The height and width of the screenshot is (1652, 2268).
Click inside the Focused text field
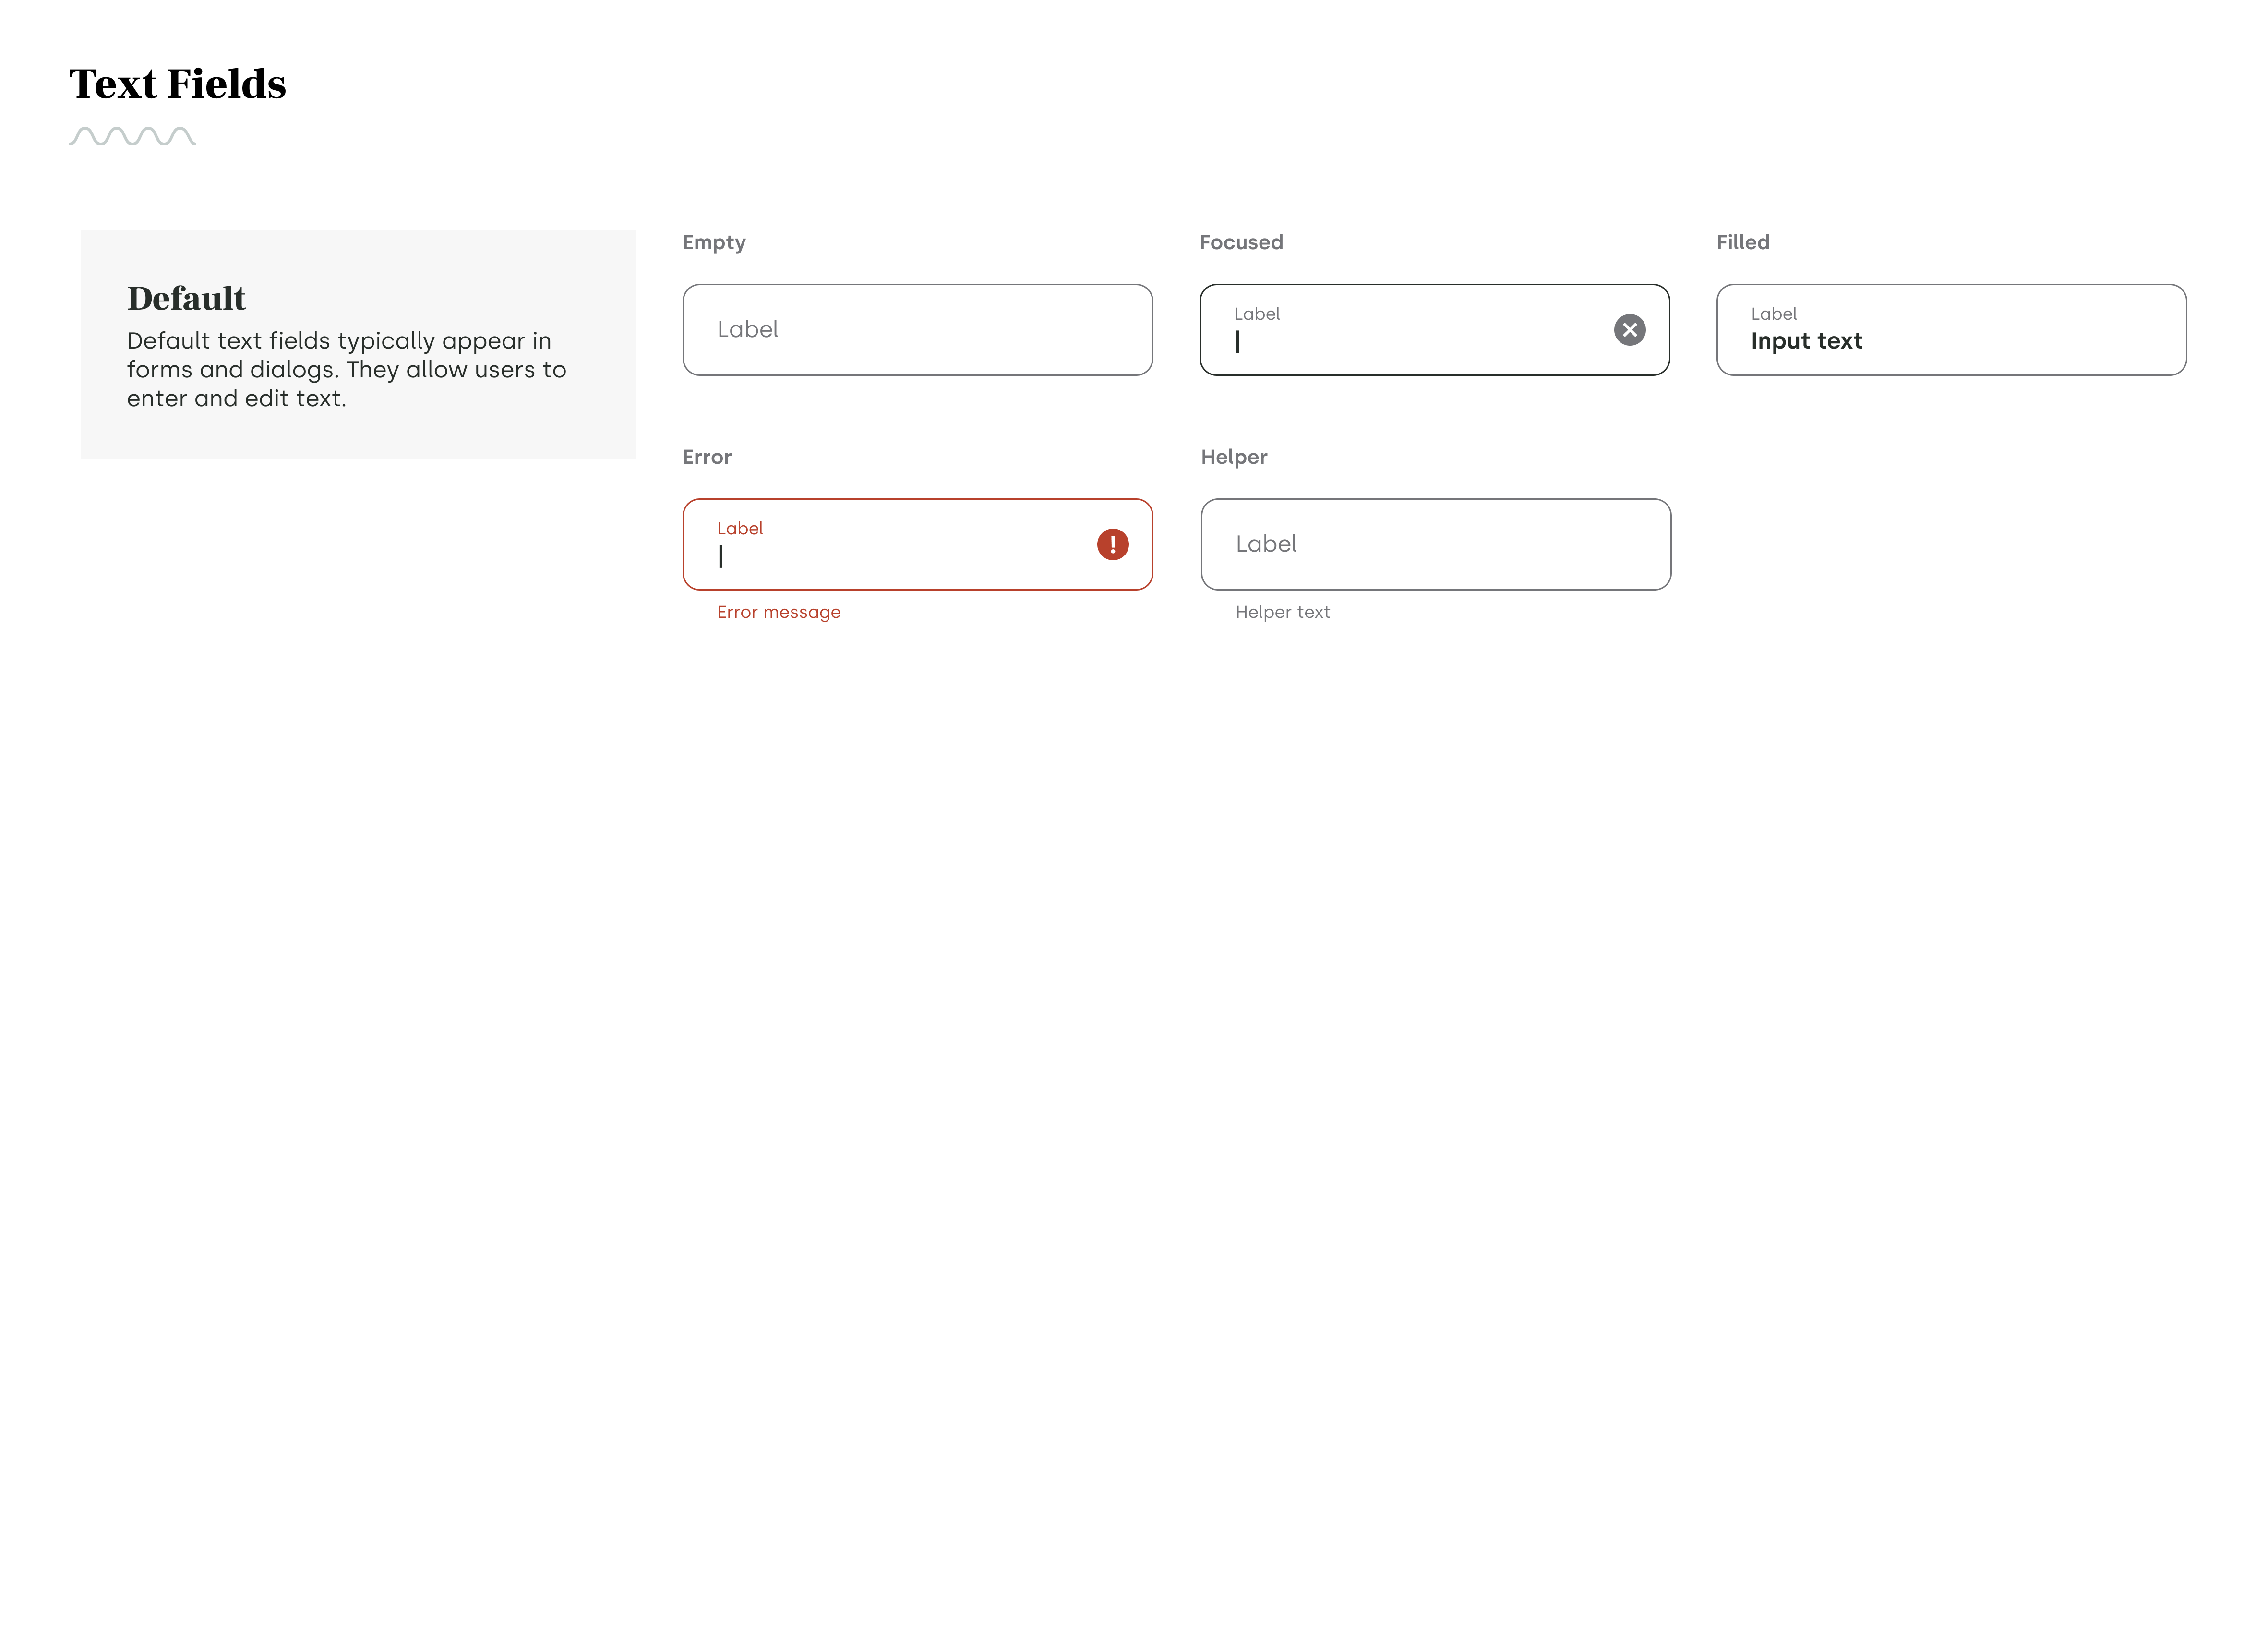(1434, 330)
